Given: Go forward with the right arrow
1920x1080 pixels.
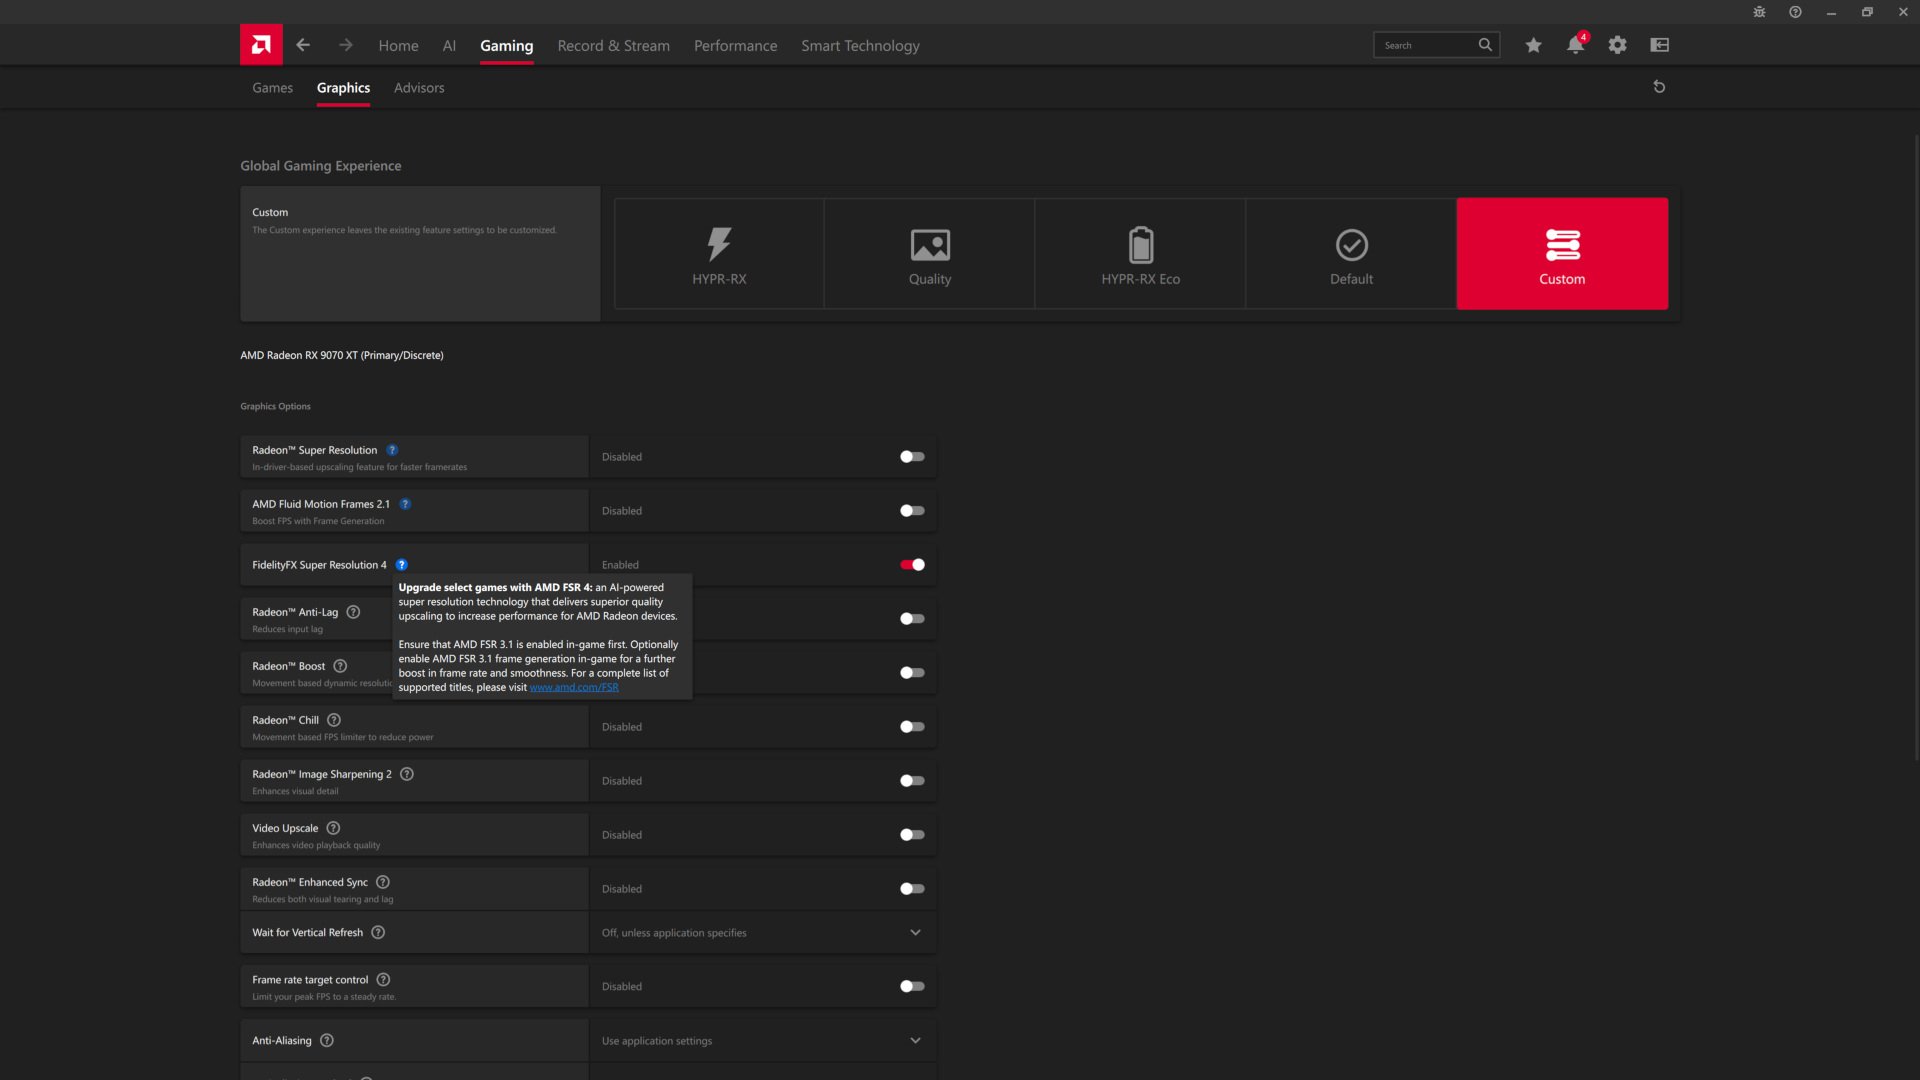Looking at the screenshot, I should pos(346,45).
